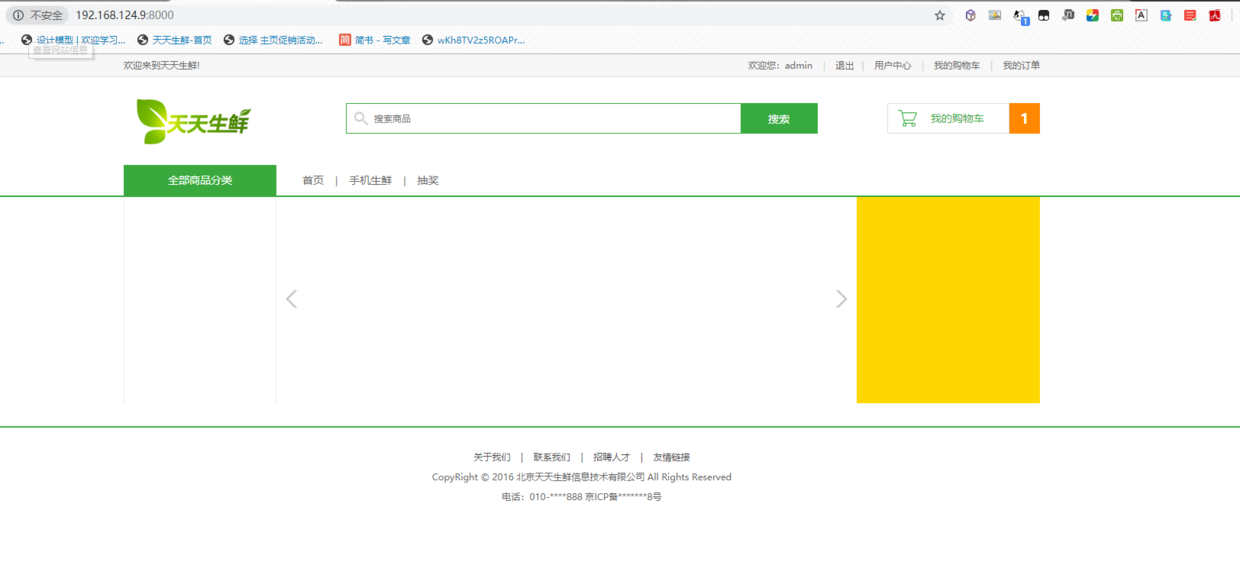Click the green printer extension icon

point(1117,15)
